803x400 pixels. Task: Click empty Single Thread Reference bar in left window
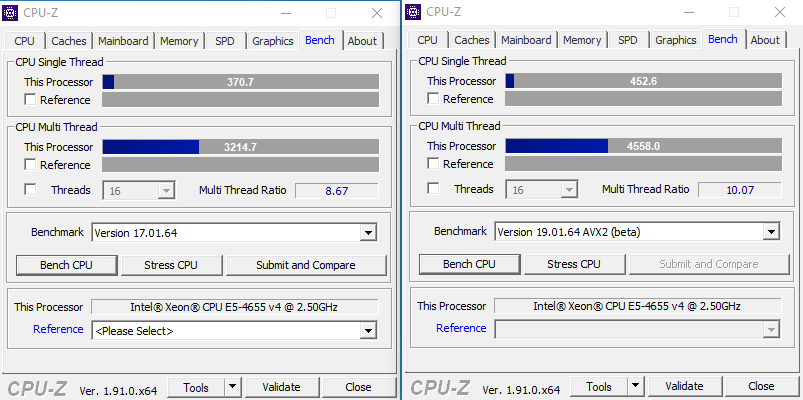click(241, 100)
